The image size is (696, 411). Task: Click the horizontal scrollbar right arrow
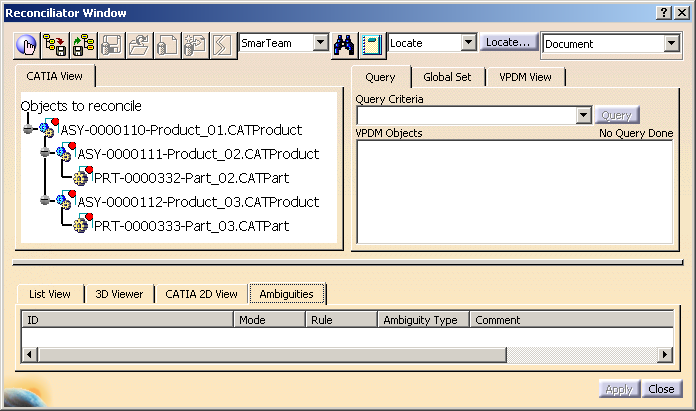(665, 355)
